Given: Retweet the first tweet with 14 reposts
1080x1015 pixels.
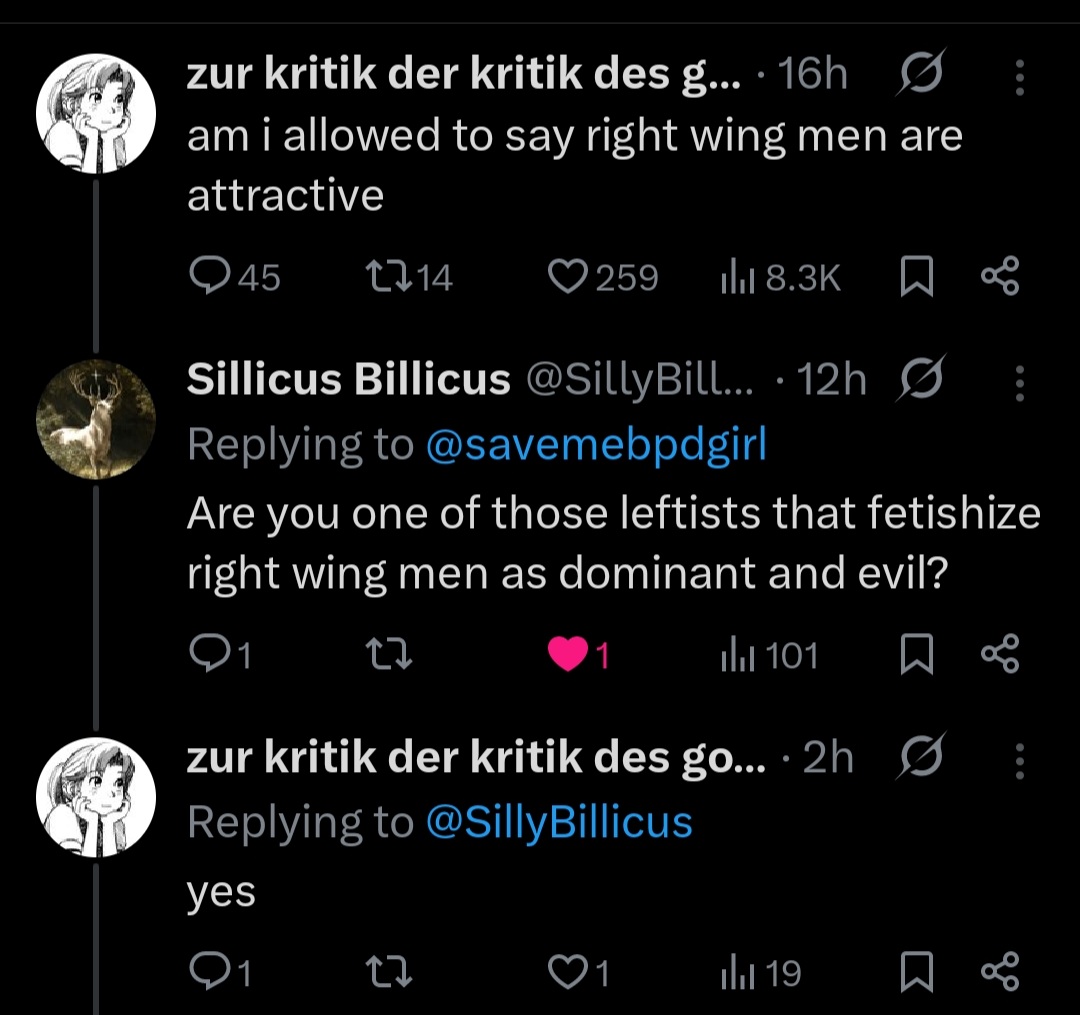Looking at the screenshot, I should click(381, 277).
